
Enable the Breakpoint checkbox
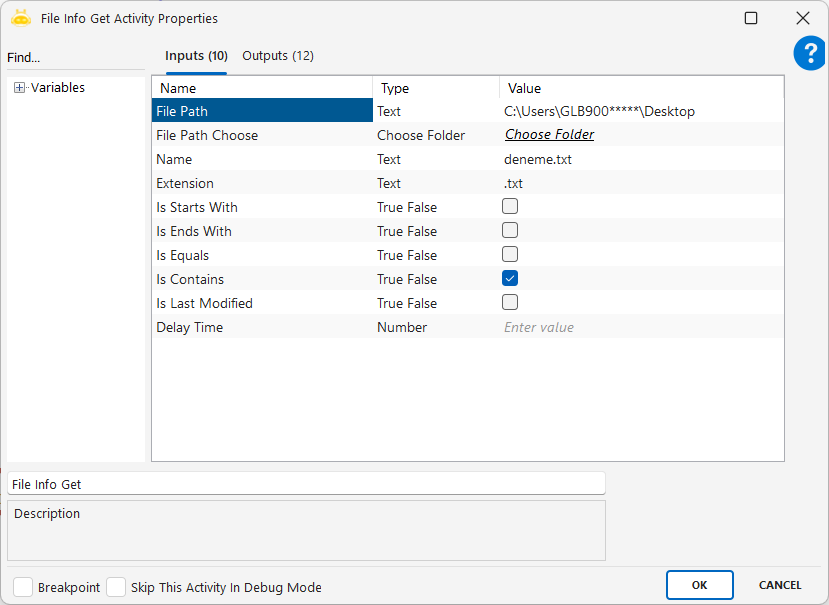23,587
